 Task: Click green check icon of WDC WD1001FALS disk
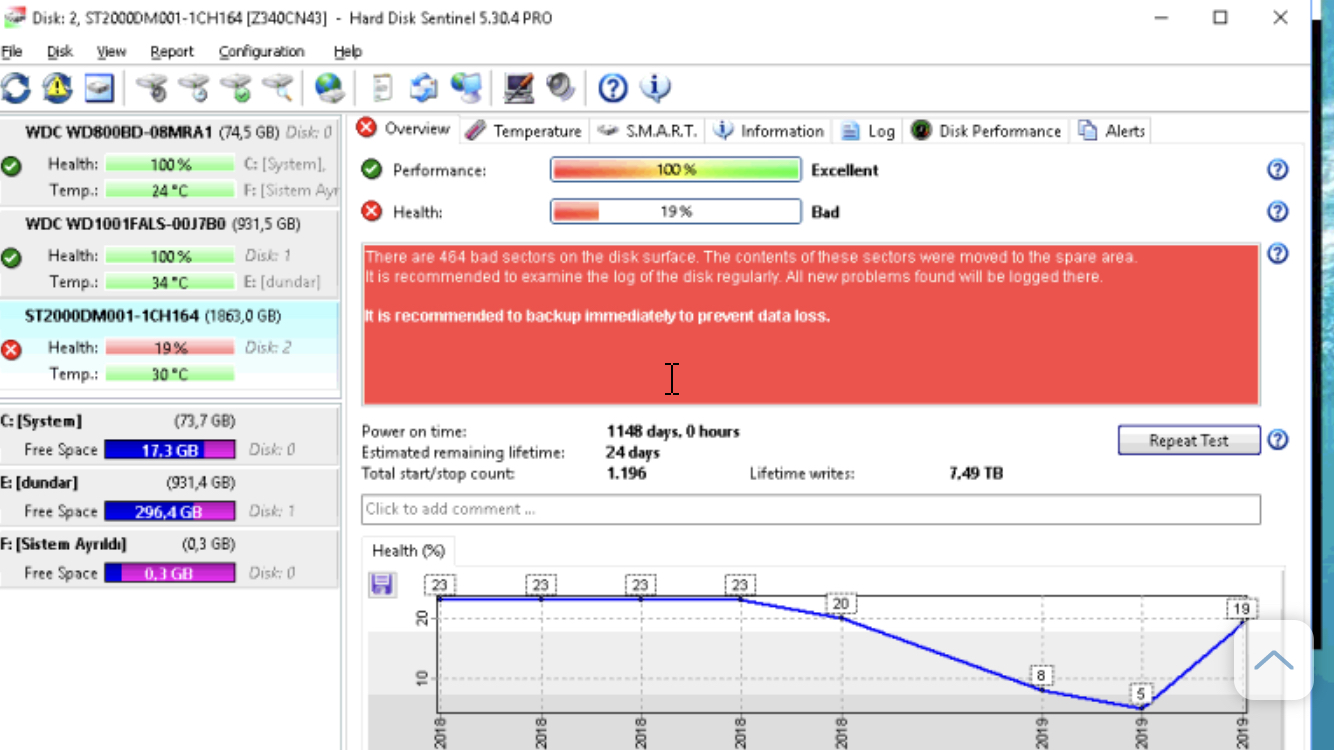pos(11,258)
